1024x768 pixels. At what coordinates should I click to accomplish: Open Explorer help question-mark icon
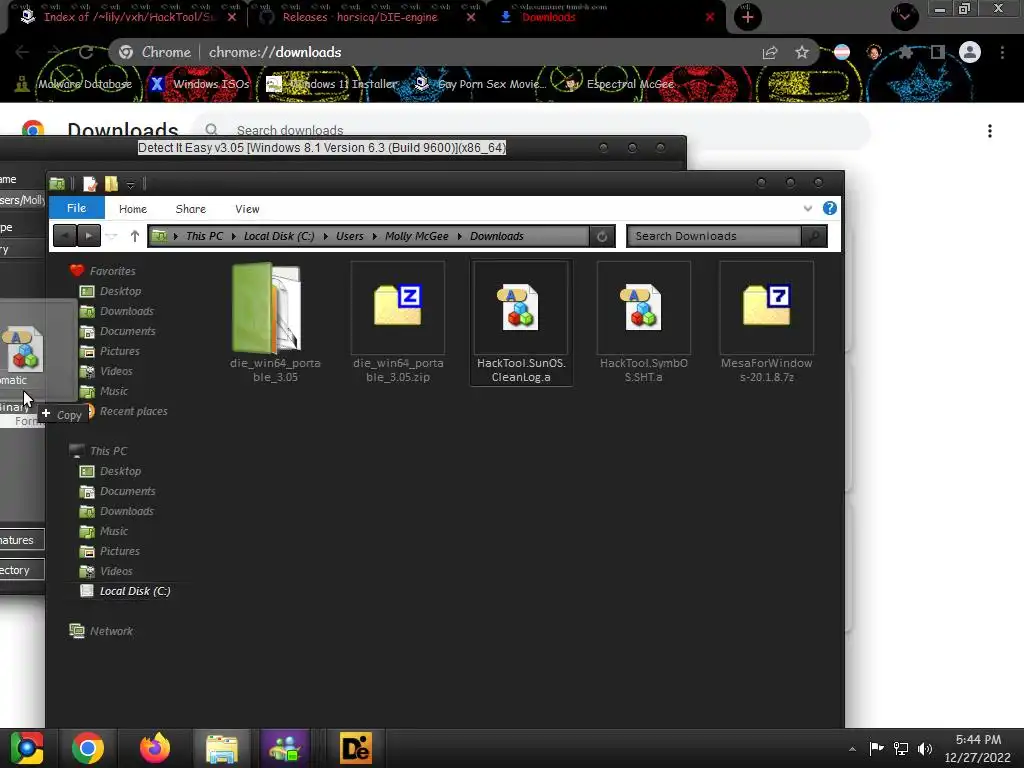pos(829,208)
